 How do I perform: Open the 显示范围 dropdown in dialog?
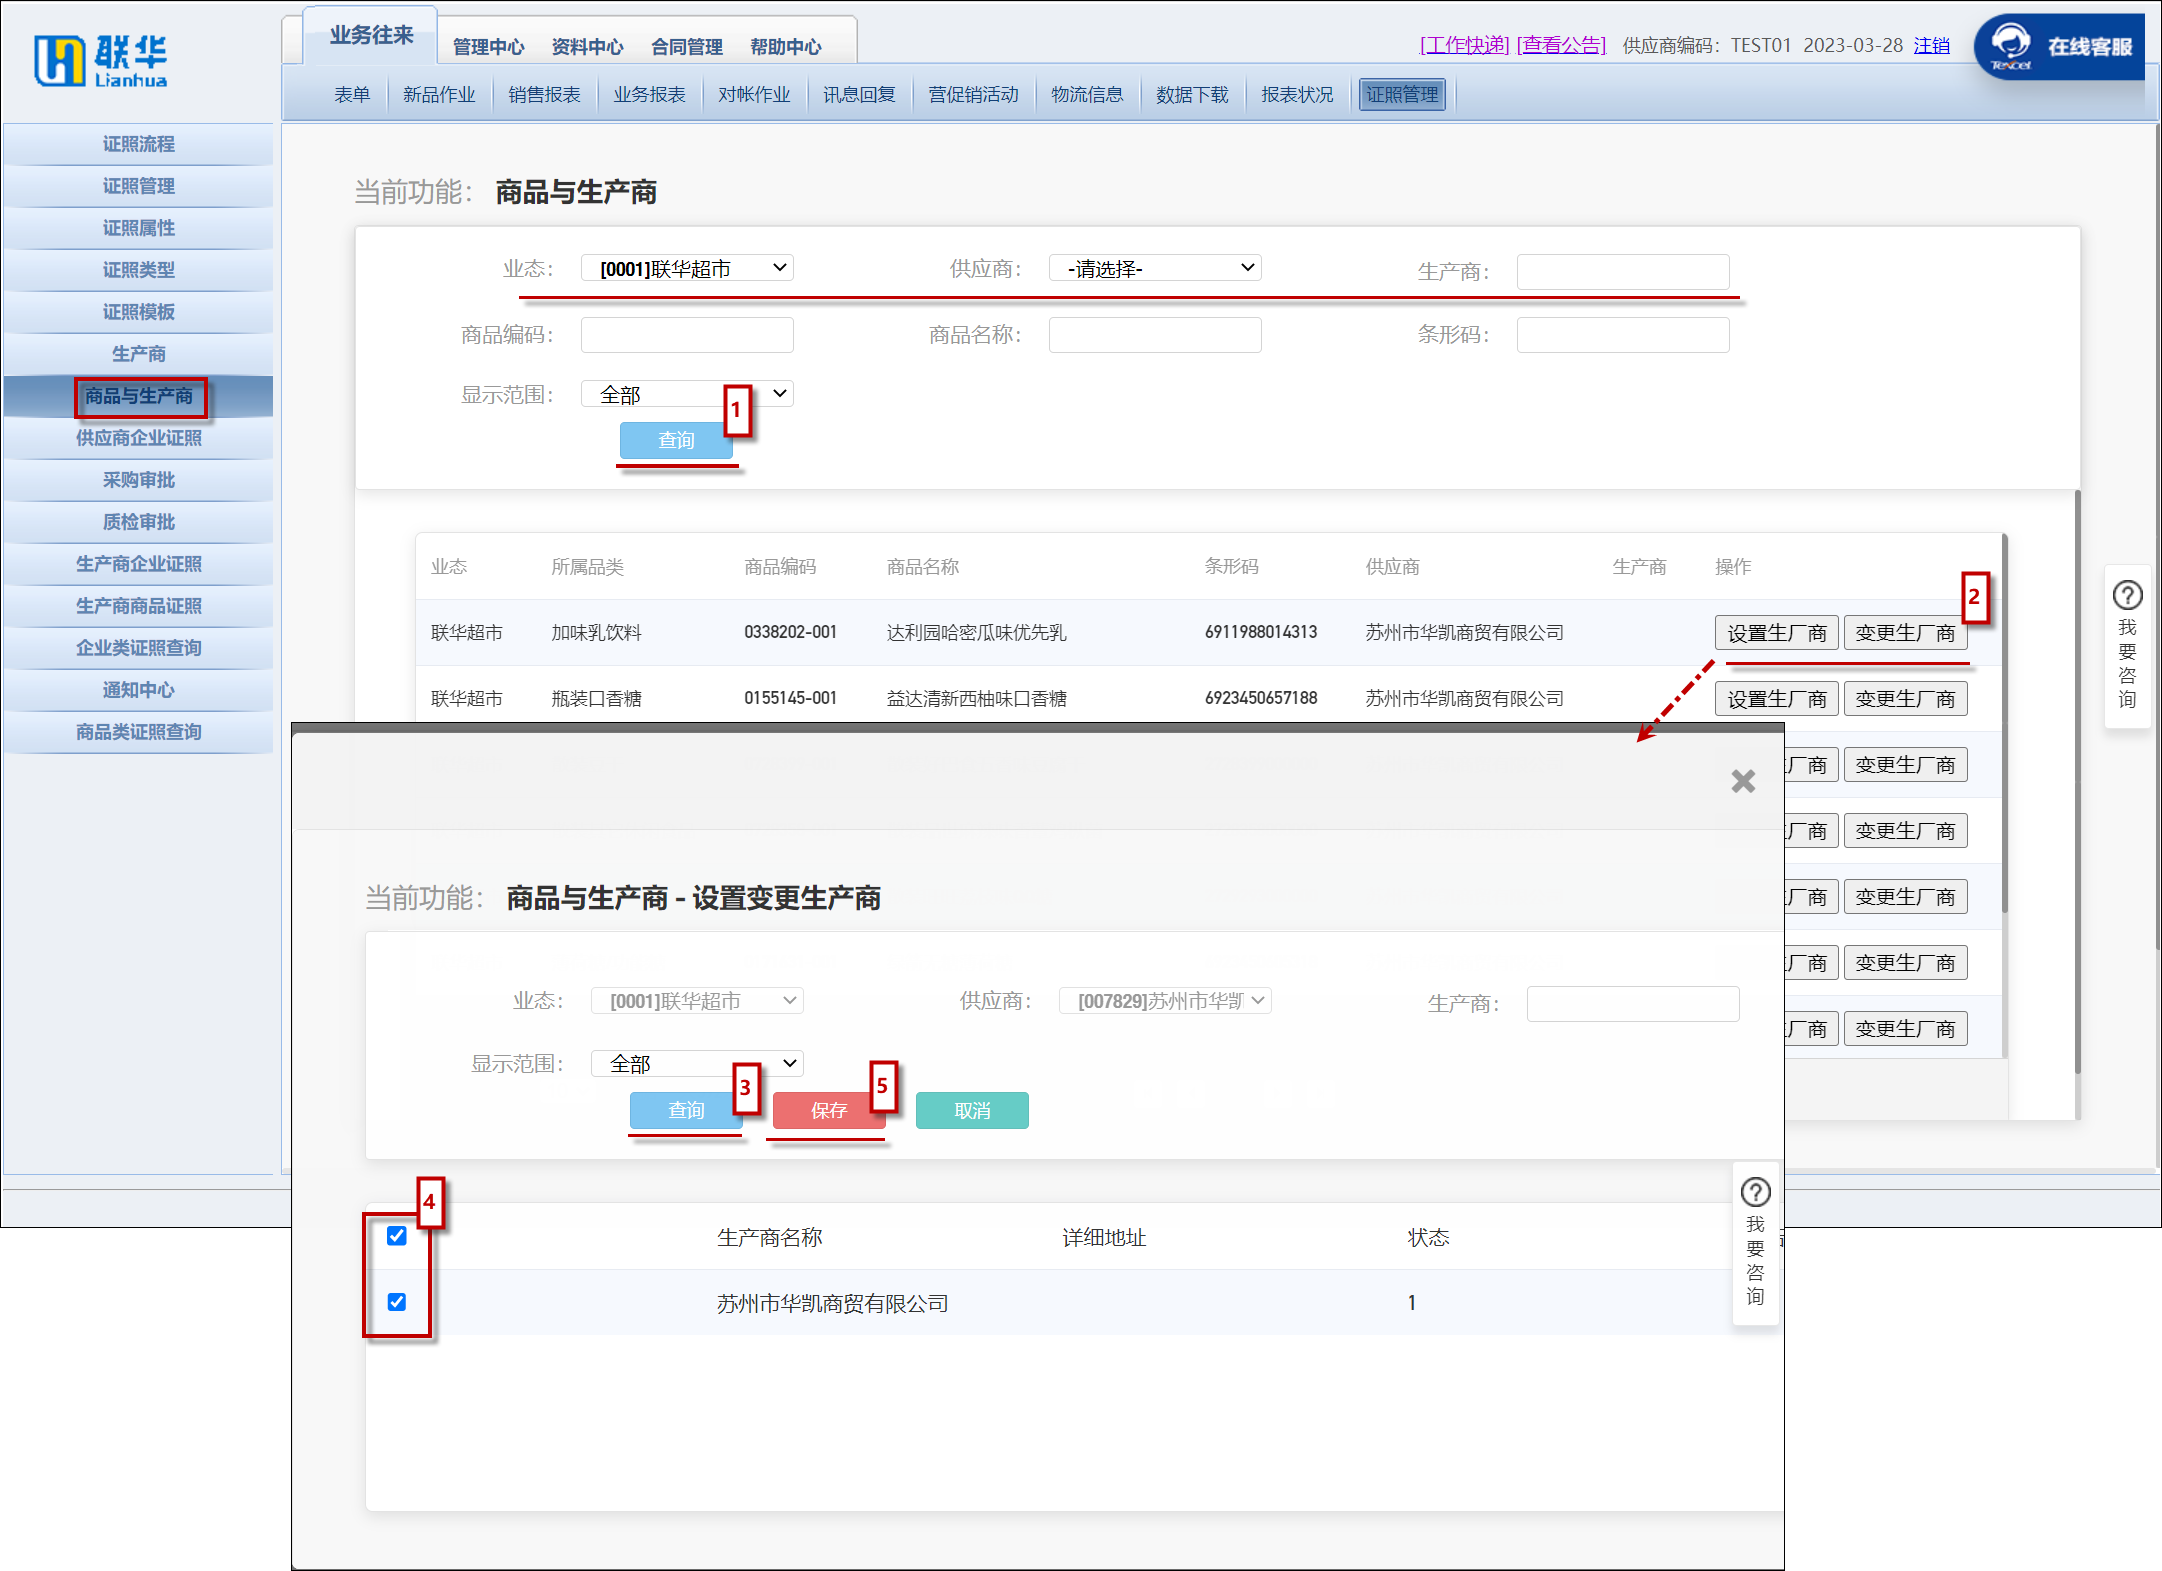point(697,1063)
